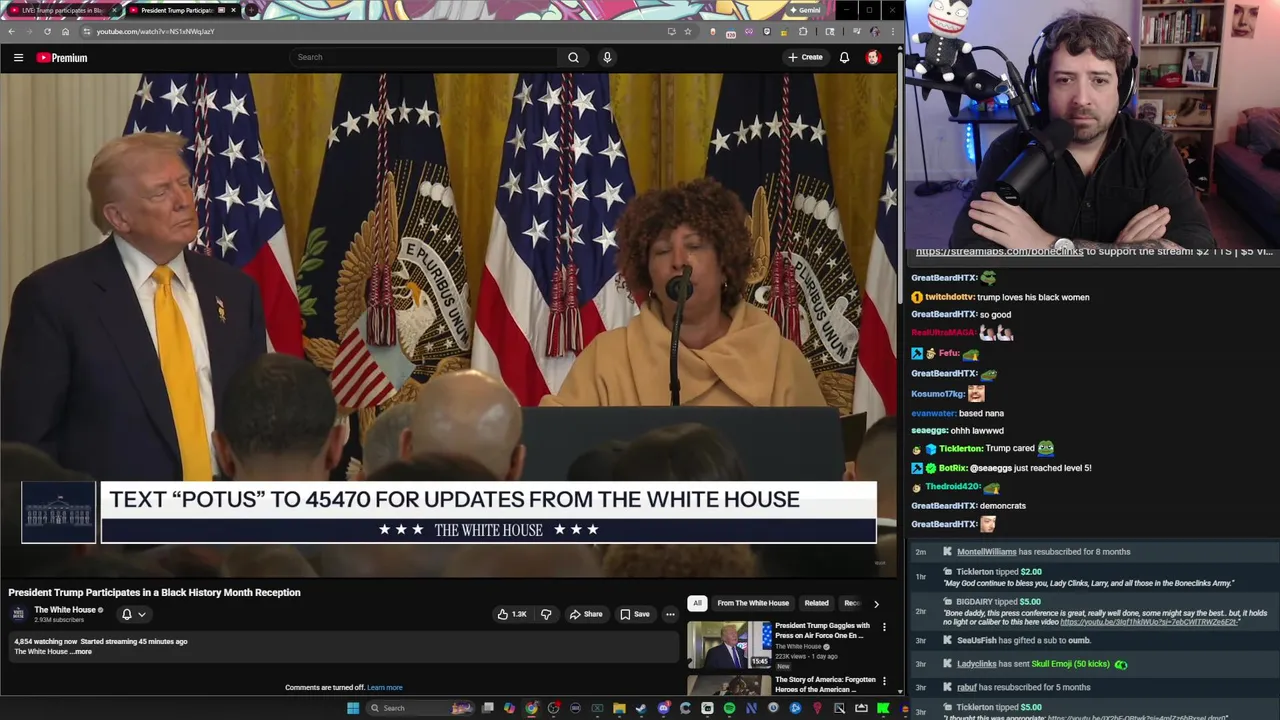The height and width of the screenshot is (720, 1280).
Task: Go back using the browser back arrow
Action: tap(11, 31)
